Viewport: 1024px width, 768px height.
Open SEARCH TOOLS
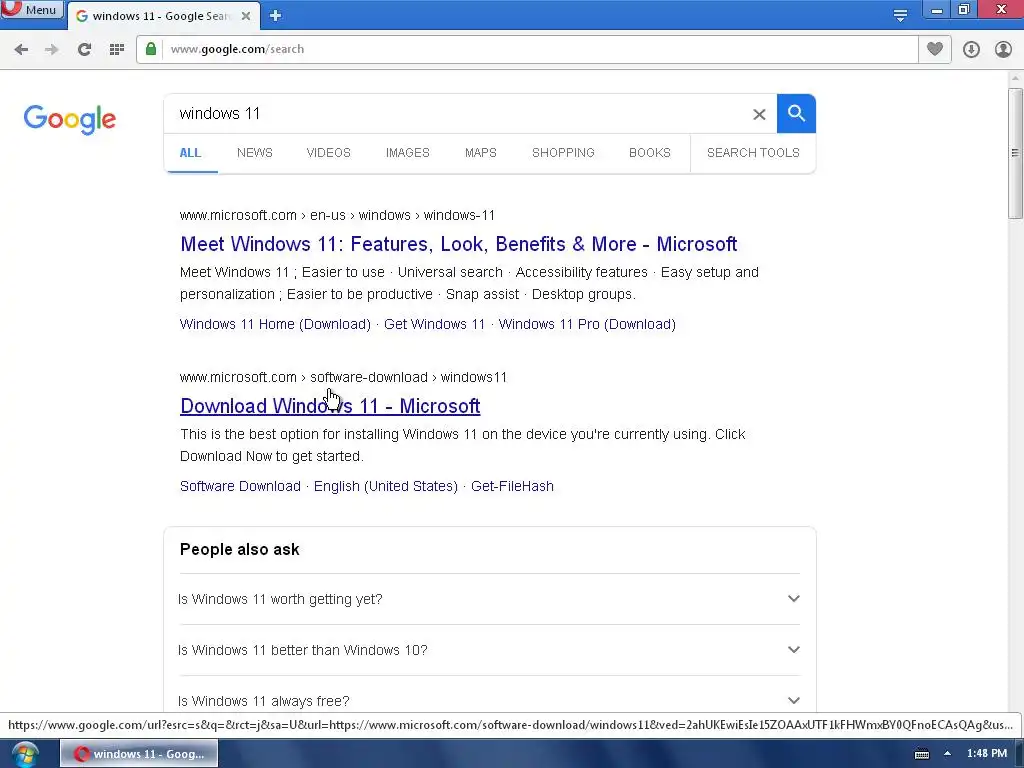(x=753, y=153)
